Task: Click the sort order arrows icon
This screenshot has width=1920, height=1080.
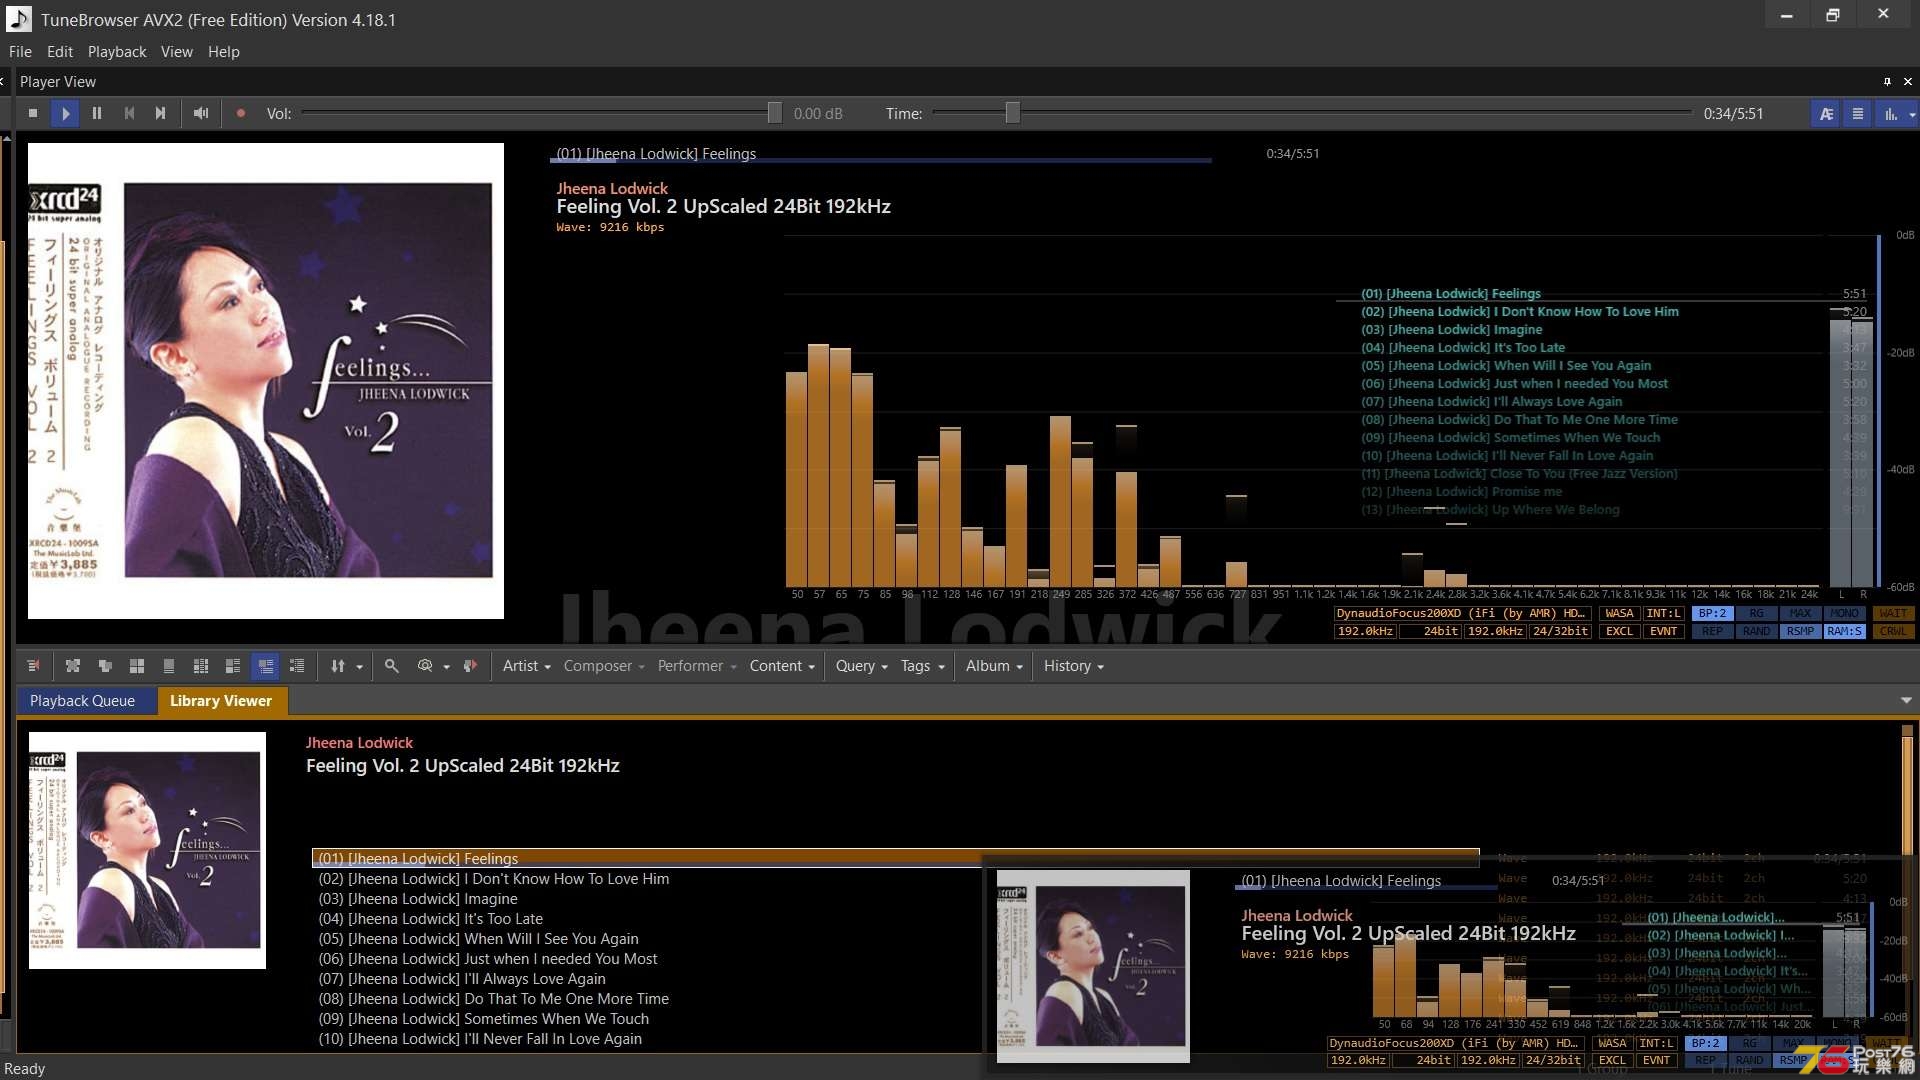Action: (338, 666)
